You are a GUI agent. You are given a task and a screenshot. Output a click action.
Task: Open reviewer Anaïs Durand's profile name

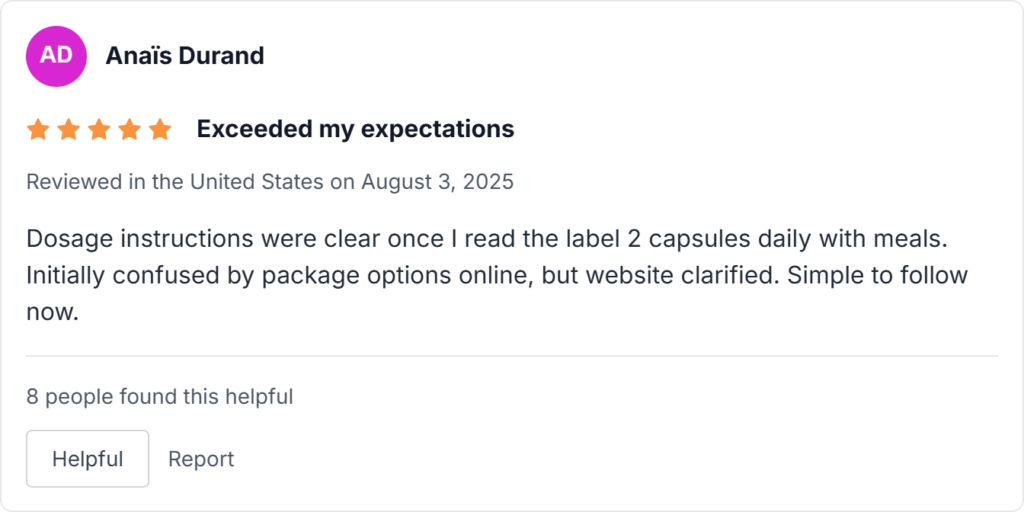[185, 56]
